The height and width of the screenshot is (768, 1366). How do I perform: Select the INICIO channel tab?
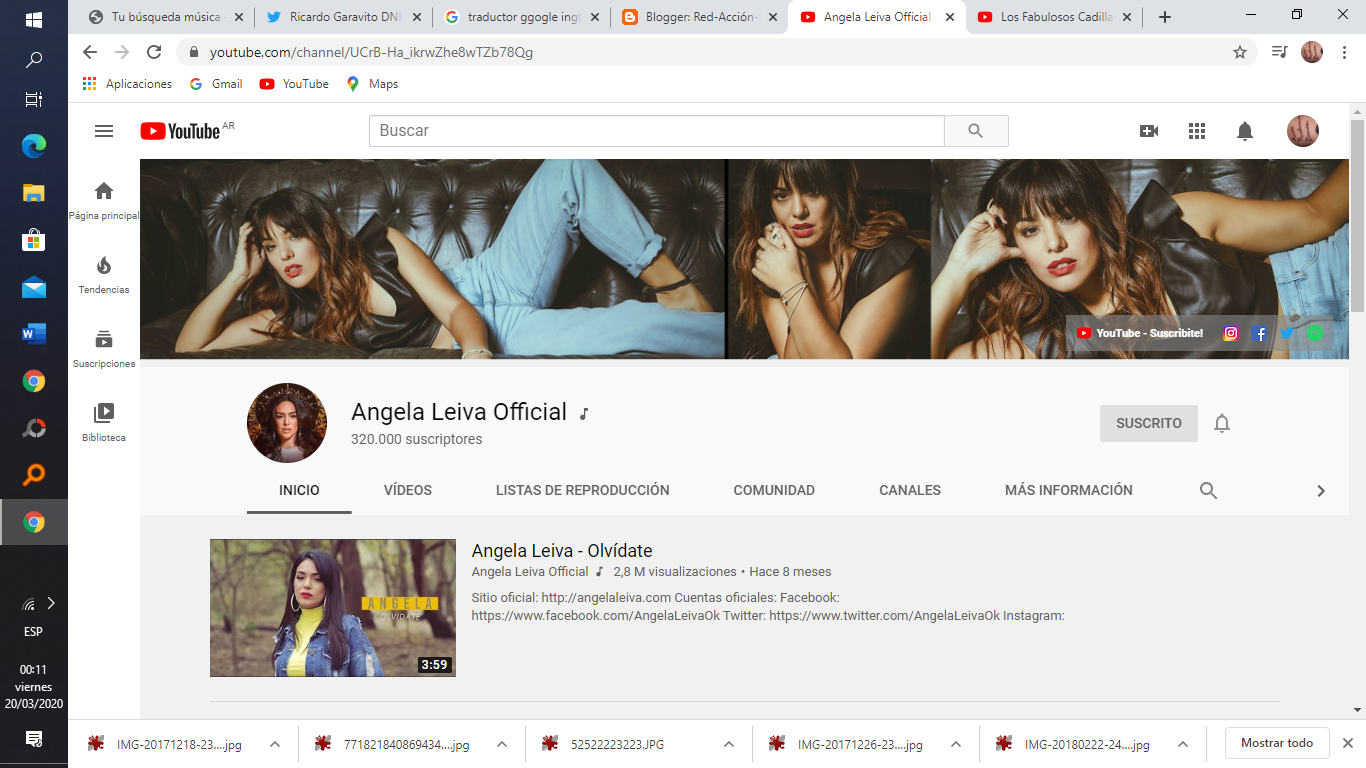(299, 490)
